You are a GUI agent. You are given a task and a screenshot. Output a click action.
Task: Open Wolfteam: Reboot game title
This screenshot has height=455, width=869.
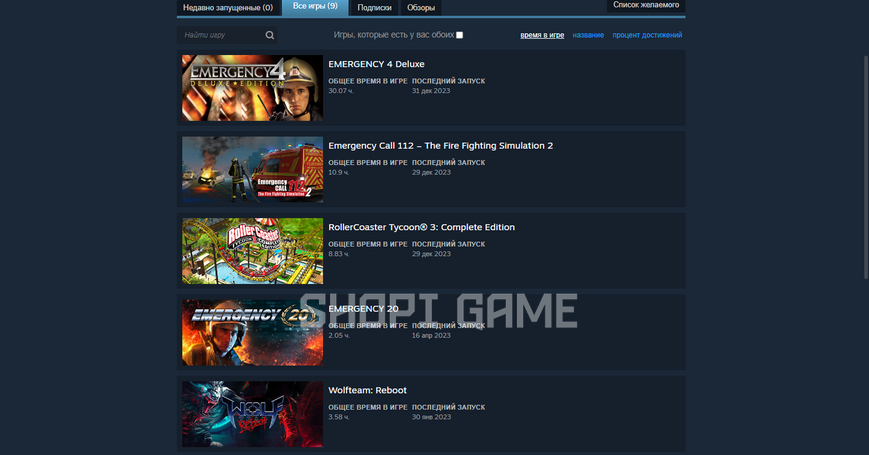tap(367, 390)
